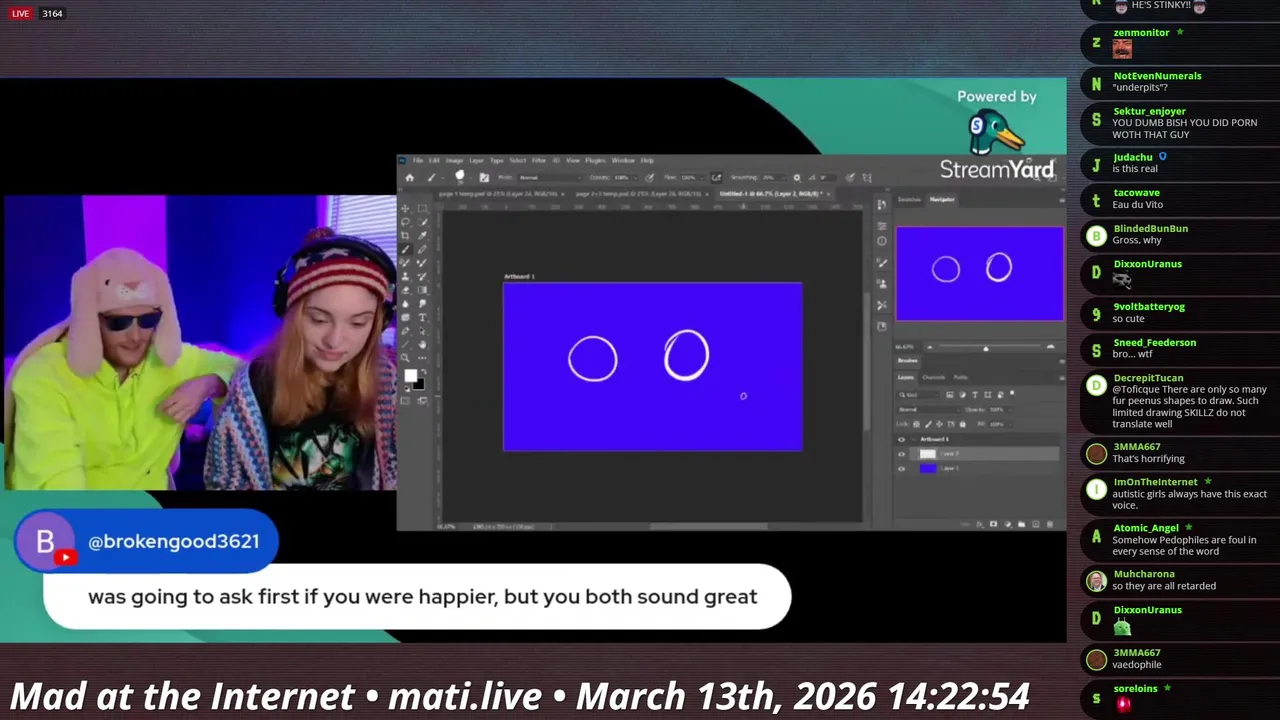
Task: Select the Path Selection tool
Action: pyautogui.click(x=422, y=331)
